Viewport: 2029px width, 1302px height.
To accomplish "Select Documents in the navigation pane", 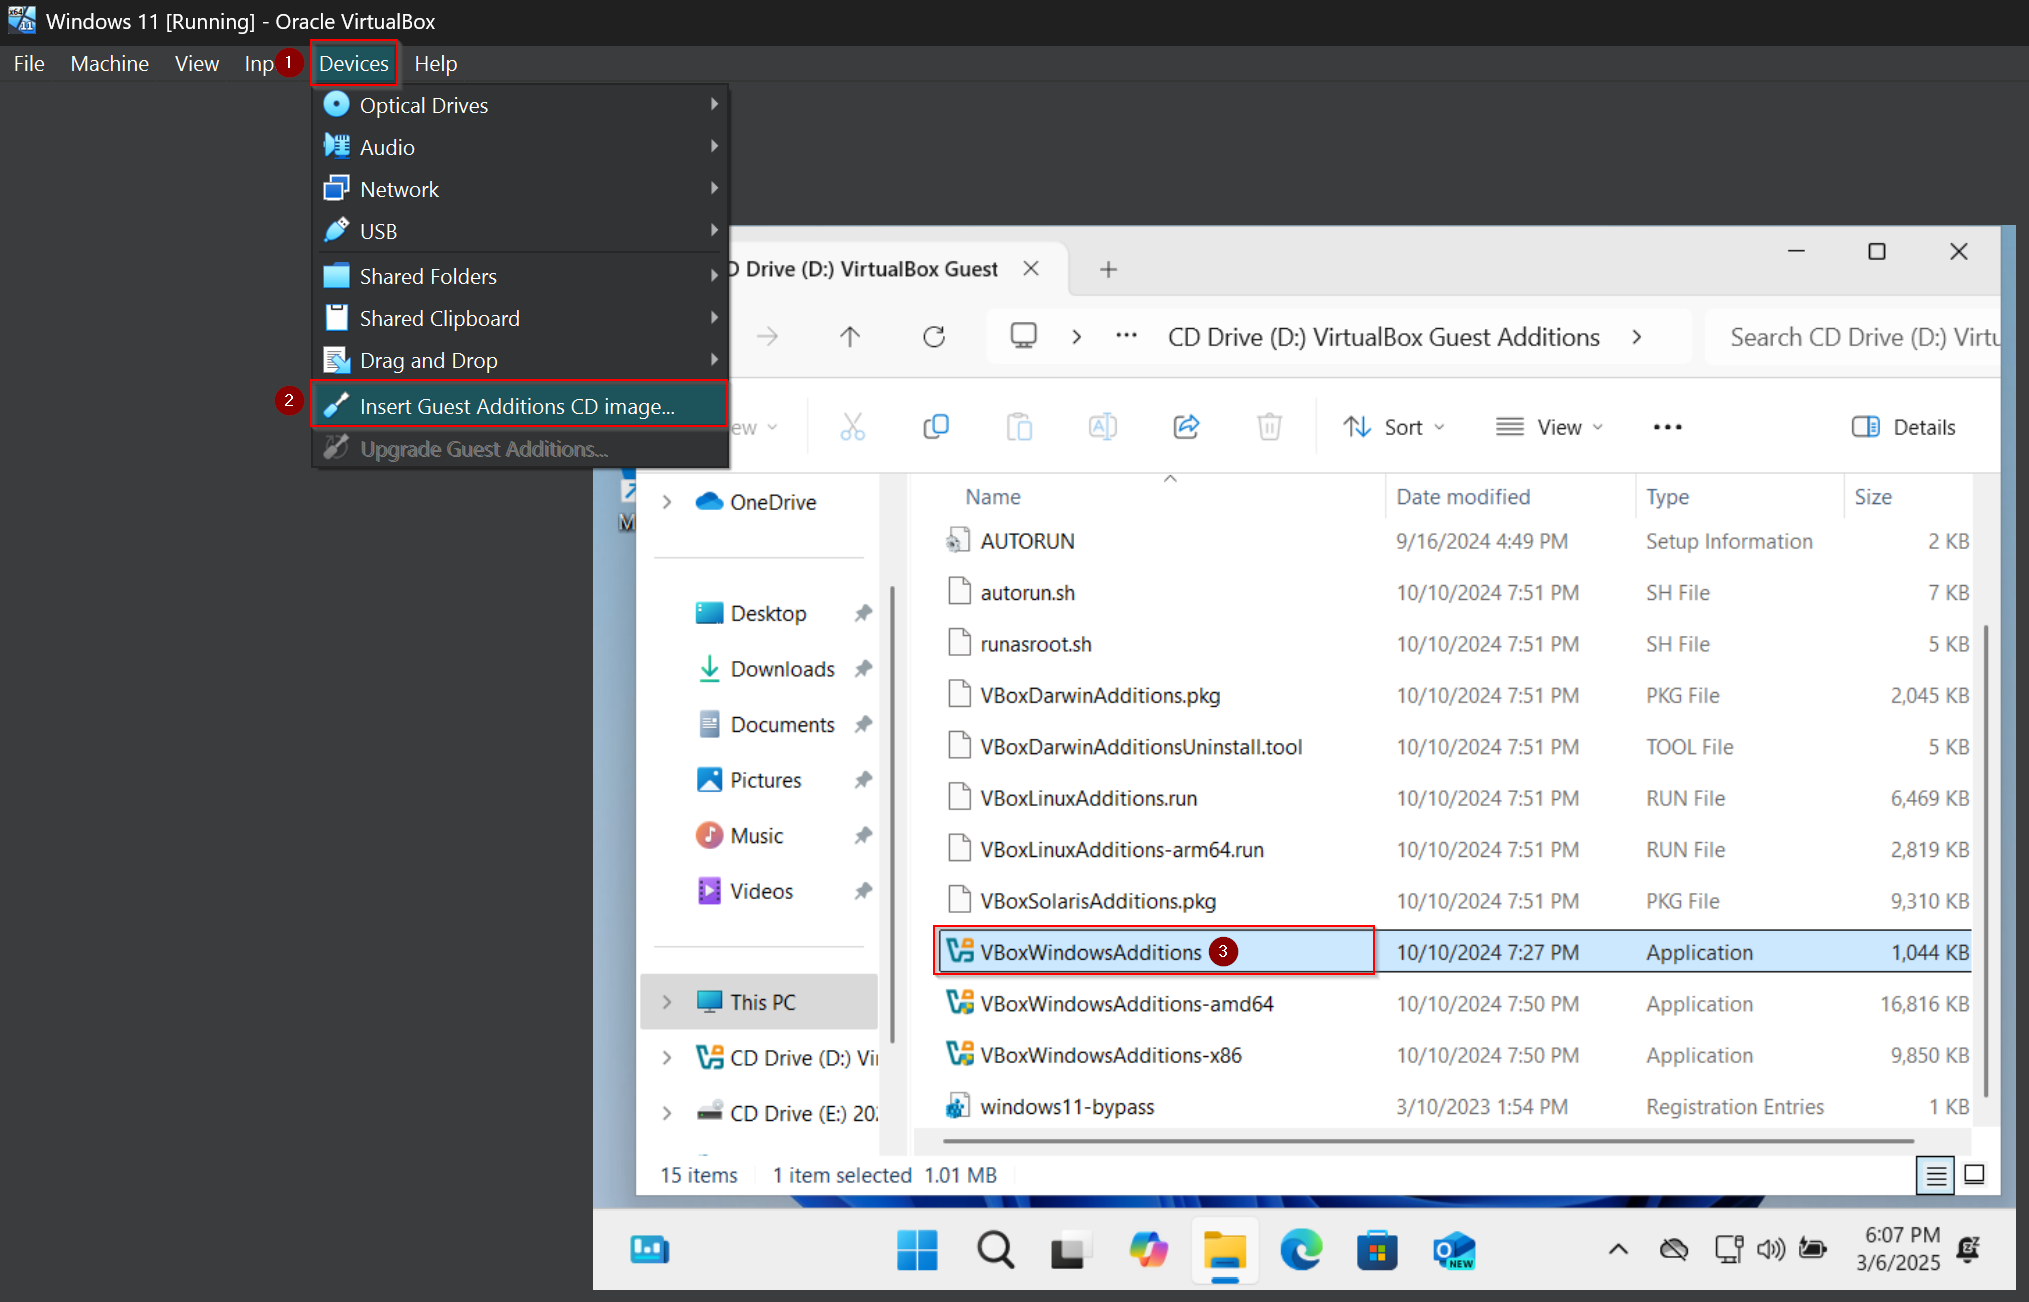I will (x=782, y=724).
